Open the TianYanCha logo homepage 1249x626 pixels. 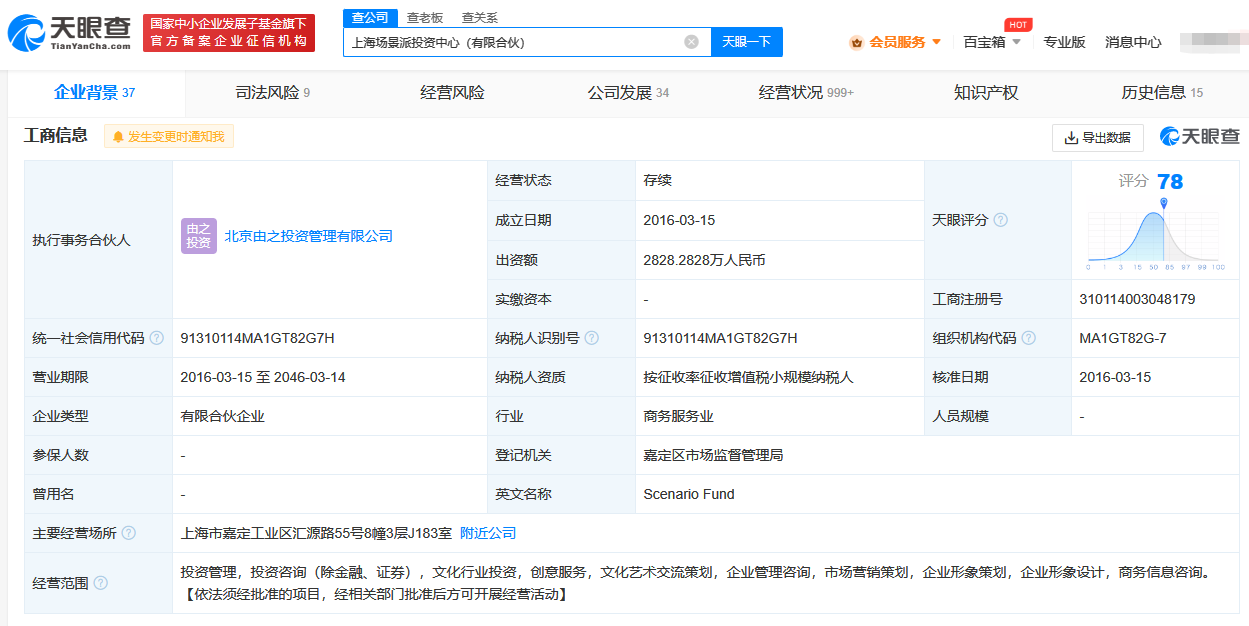70,33
